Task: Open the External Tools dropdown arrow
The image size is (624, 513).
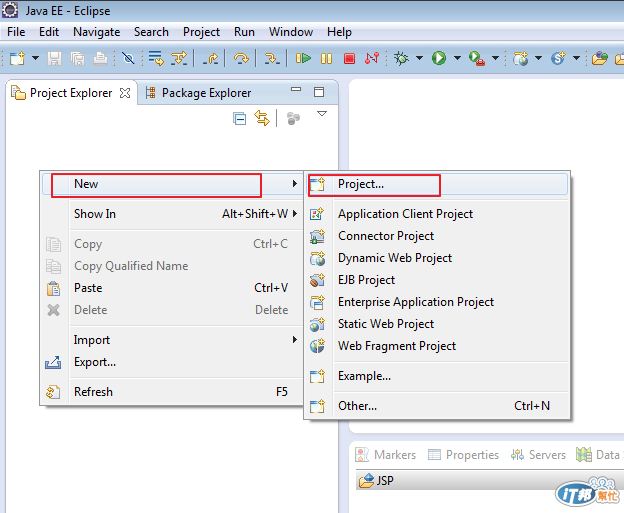Action: 495,59
